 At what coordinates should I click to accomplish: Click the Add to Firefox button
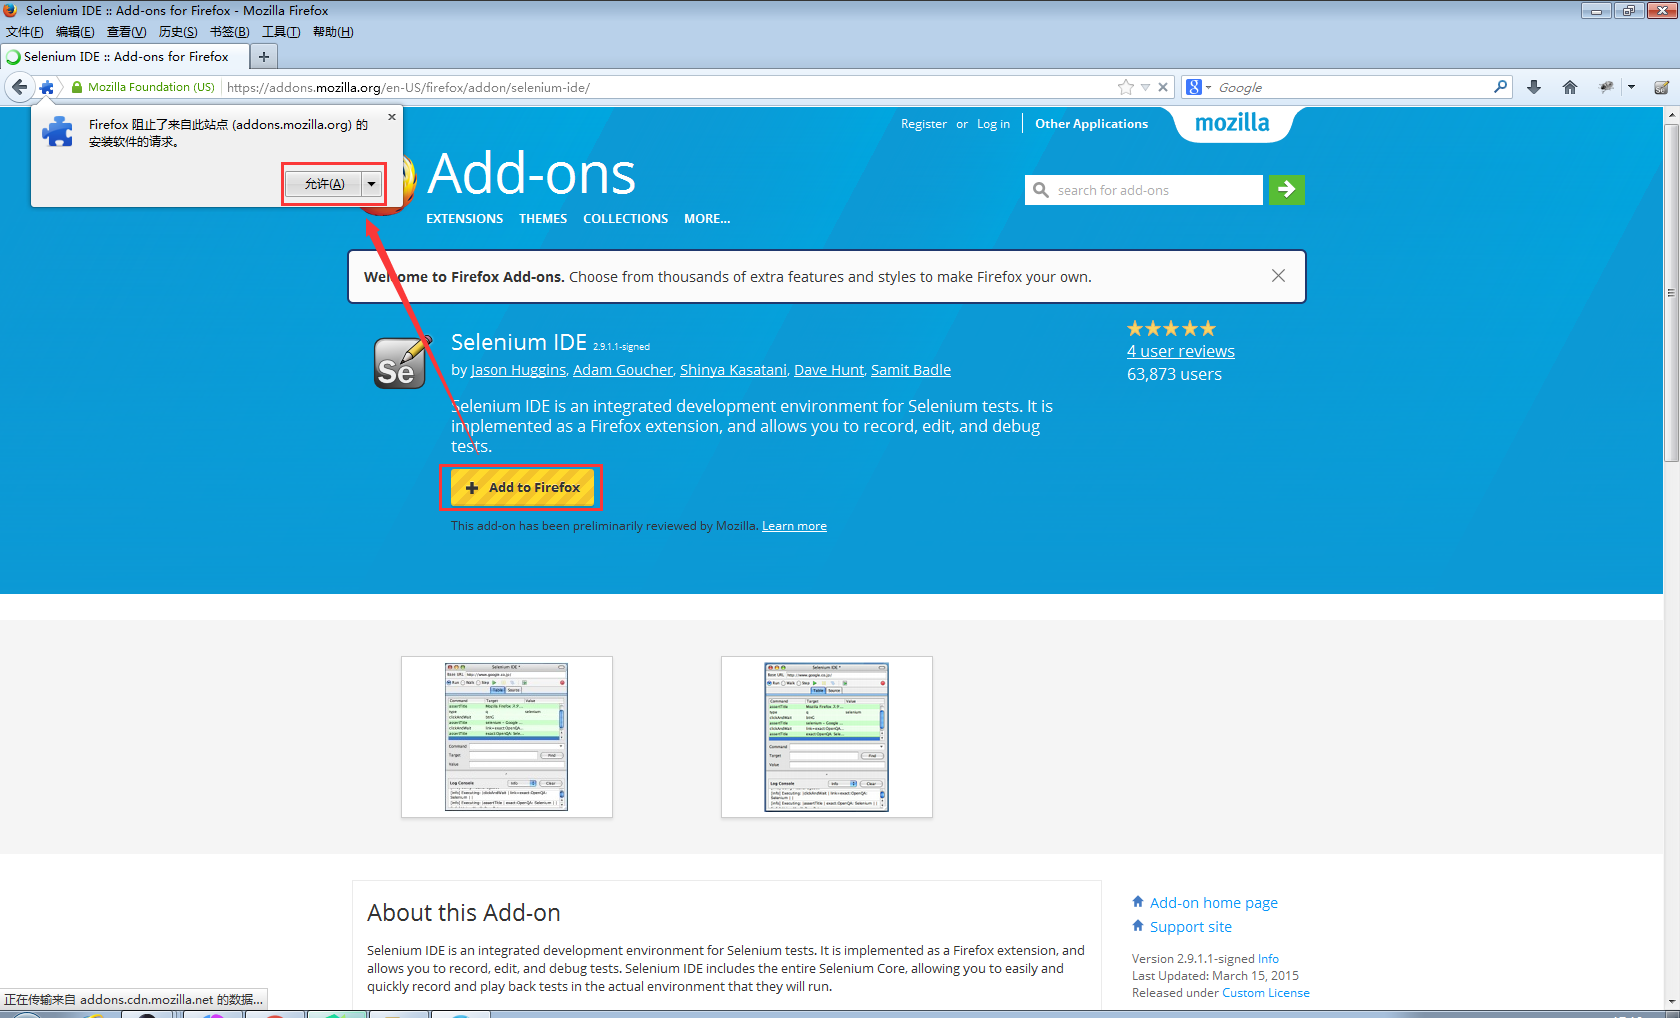tap(522, 487)
